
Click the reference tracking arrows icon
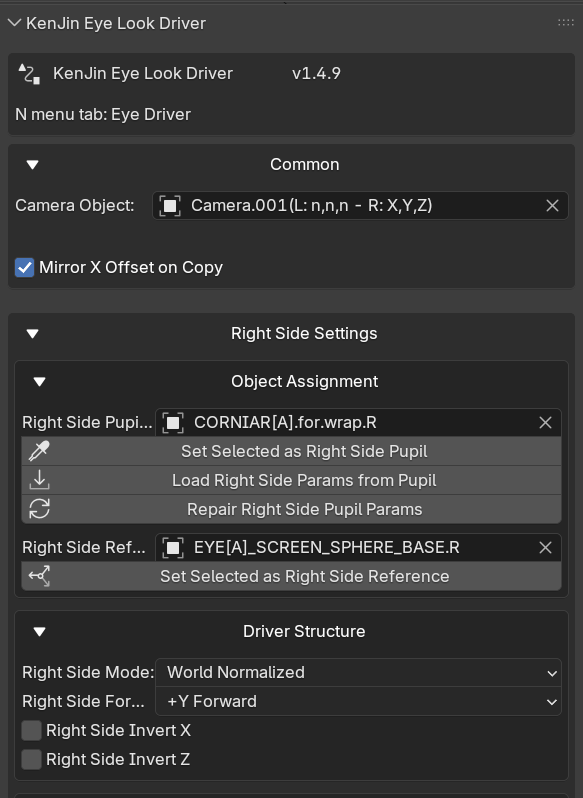click(x=39, y=577)
